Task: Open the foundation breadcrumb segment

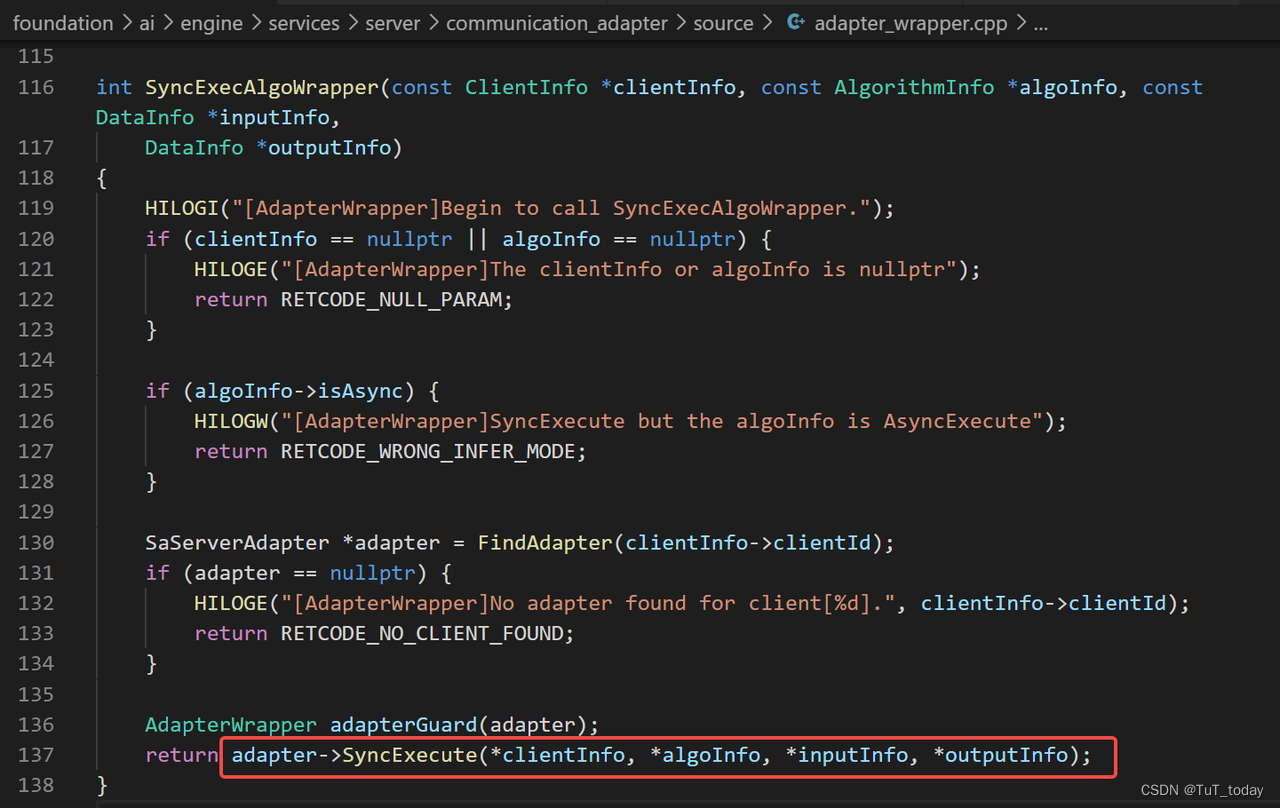Action: tap(63, 23)
